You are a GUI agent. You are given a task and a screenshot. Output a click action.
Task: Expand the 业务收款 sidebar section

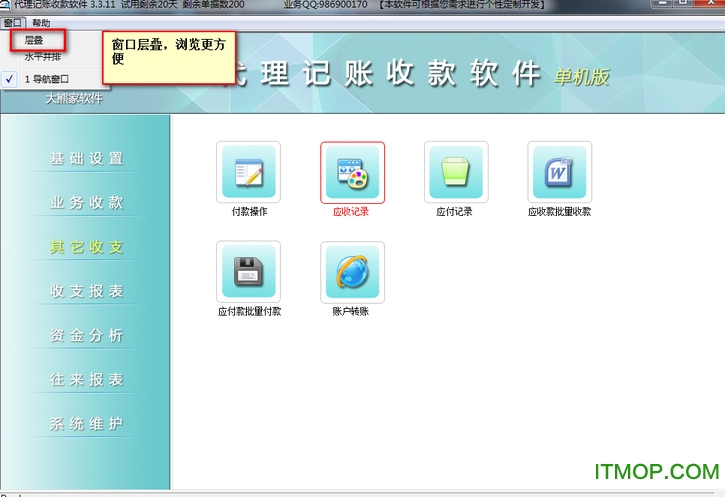click(87, 203)
